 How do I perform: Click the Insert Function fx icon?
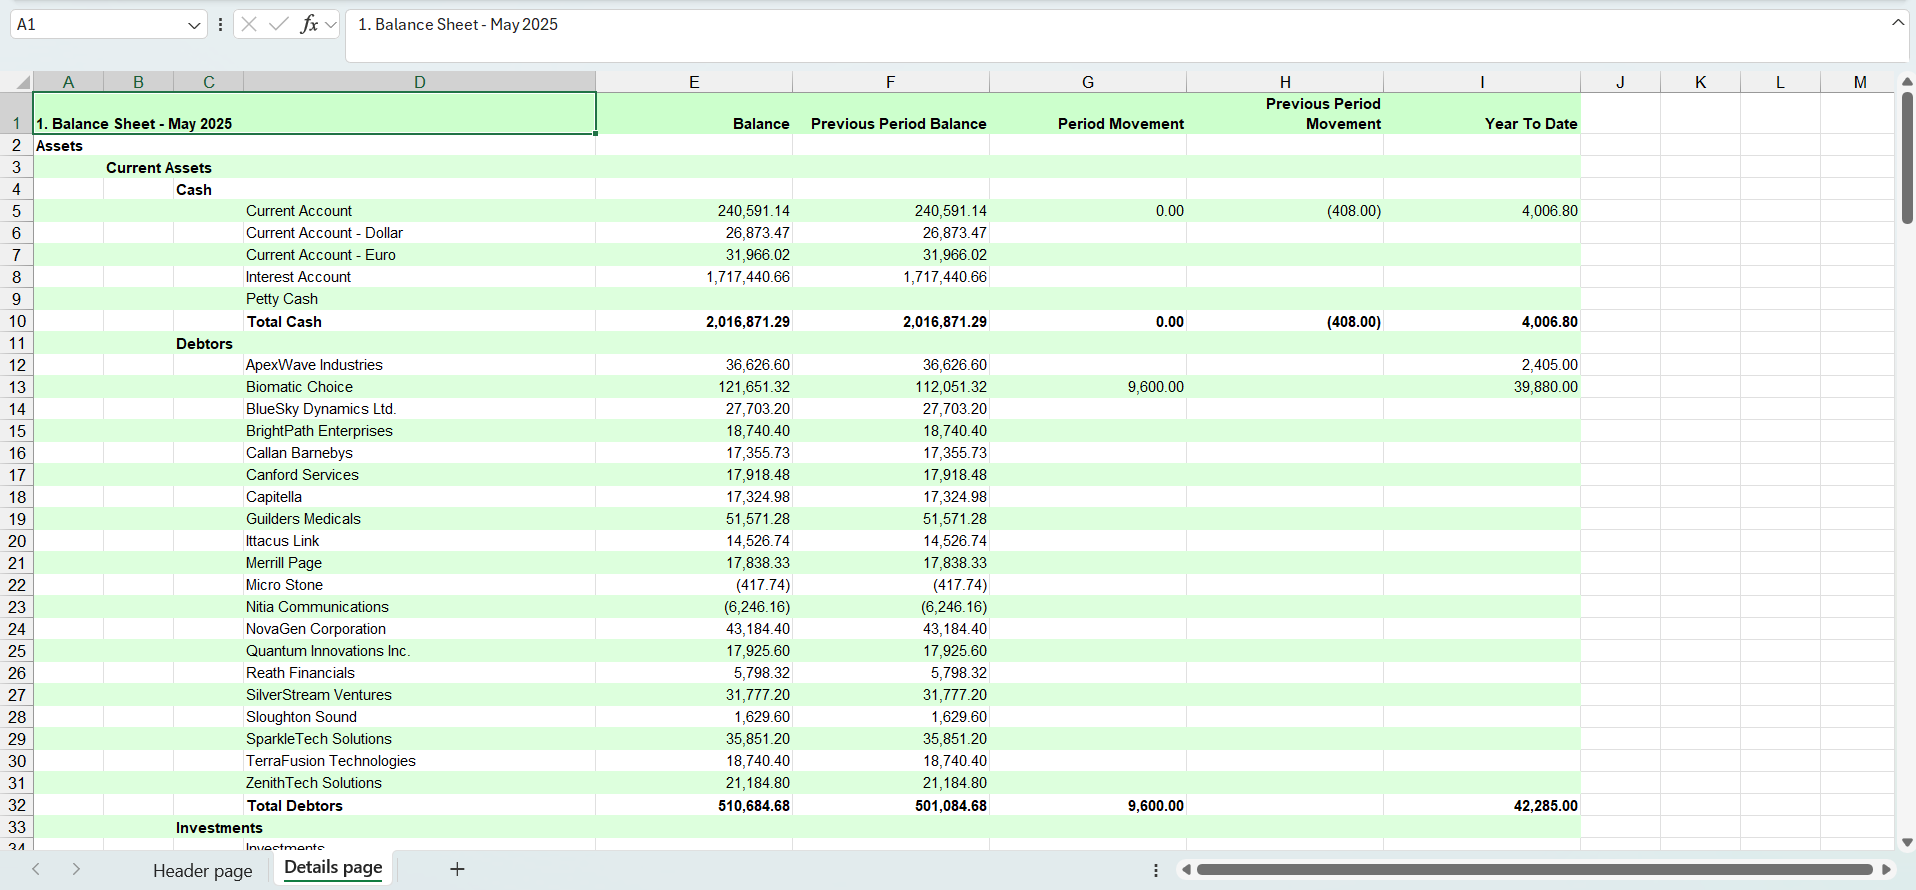tap(309, 24)
